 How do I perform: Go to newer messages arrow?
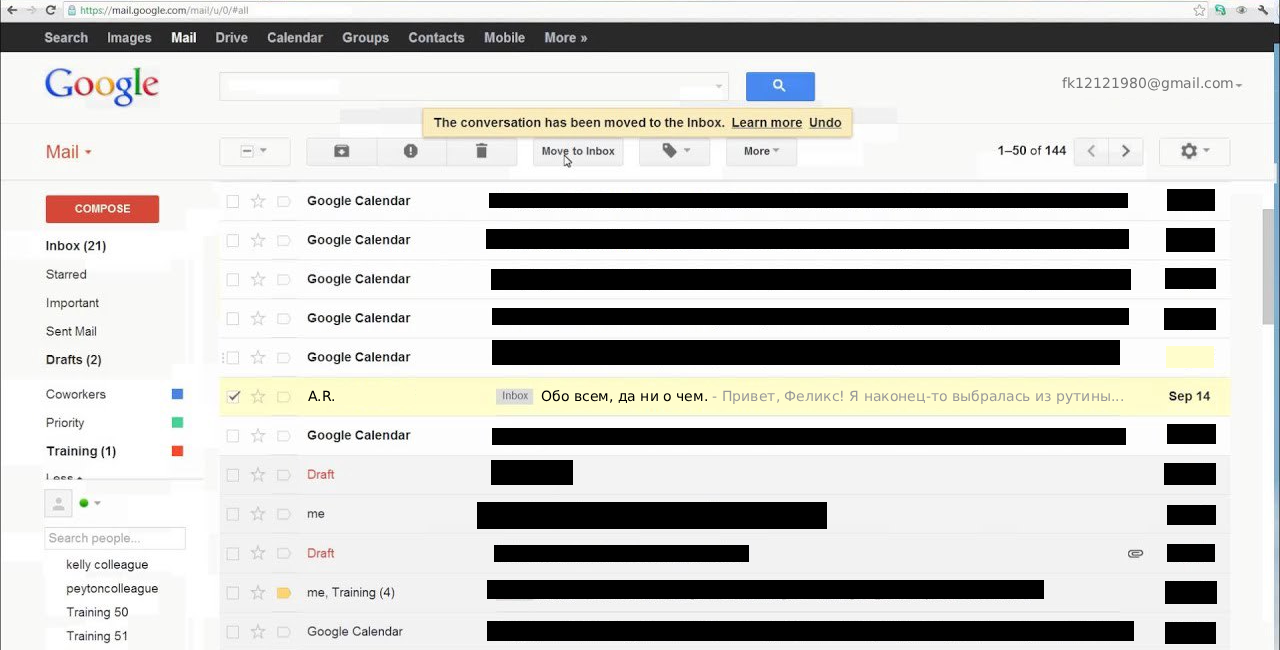1091,151
